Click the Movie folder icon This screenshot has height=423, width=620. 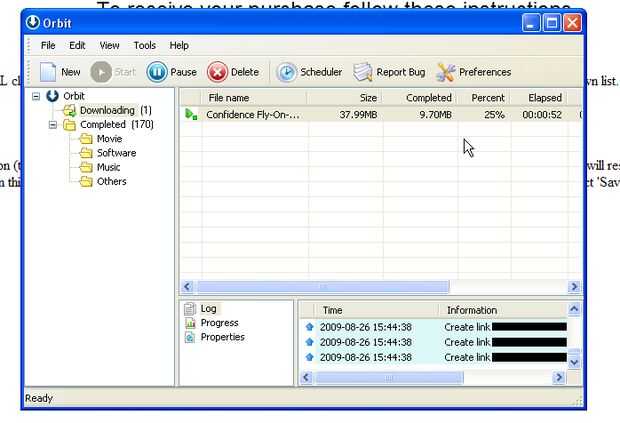(86, 139)
